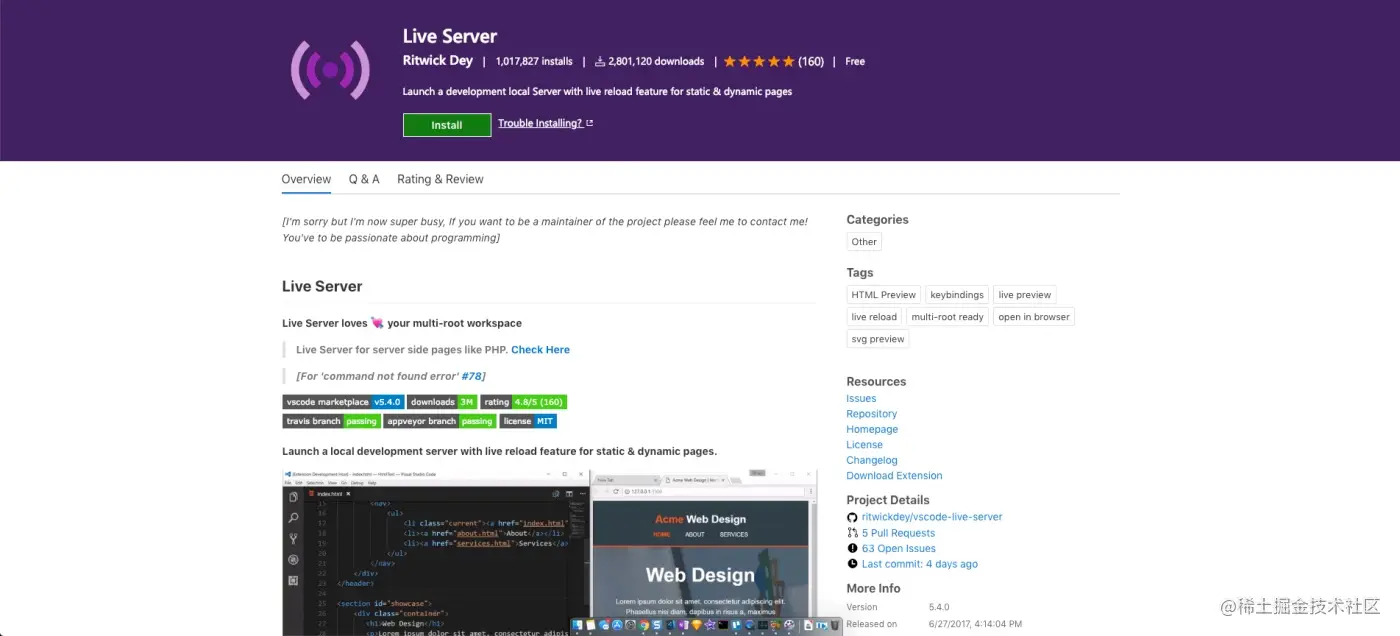Select the keybindings tag
The width and height of the screenshot is (1400, 636).
tap(957, 295)
